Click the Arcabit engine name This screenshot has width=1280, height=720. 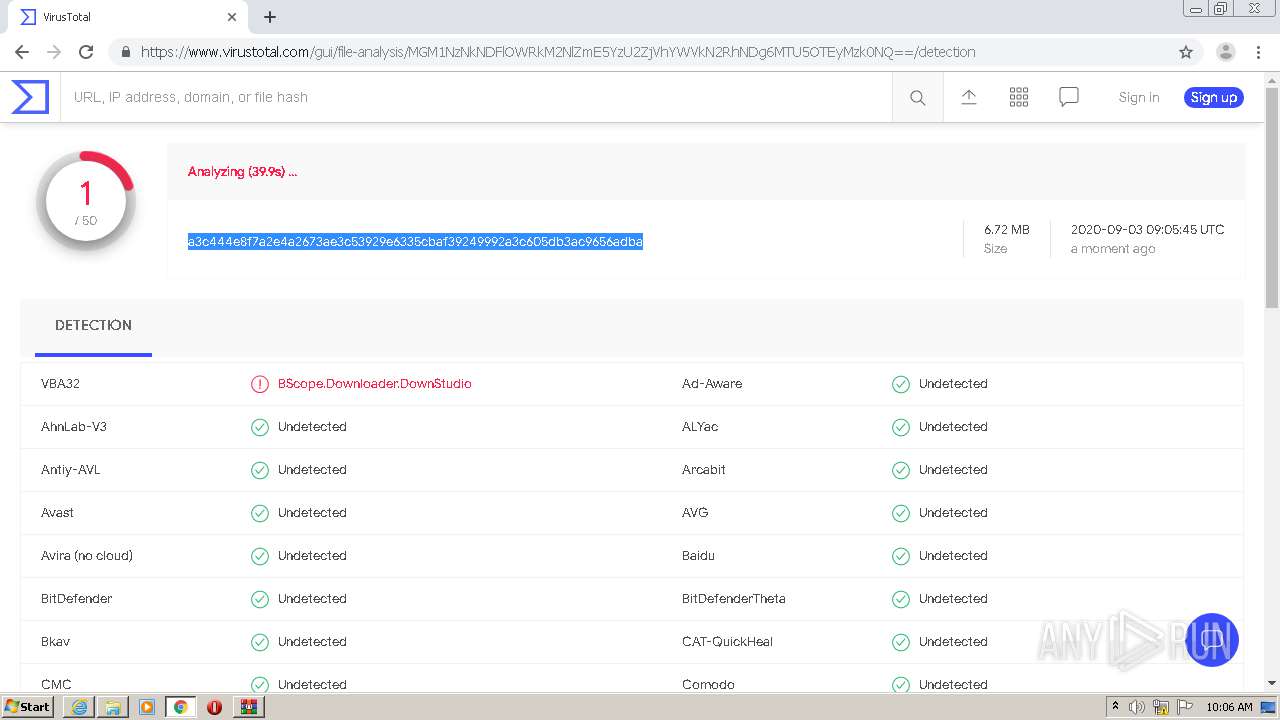pyautogui.click(x=704, y=470)
